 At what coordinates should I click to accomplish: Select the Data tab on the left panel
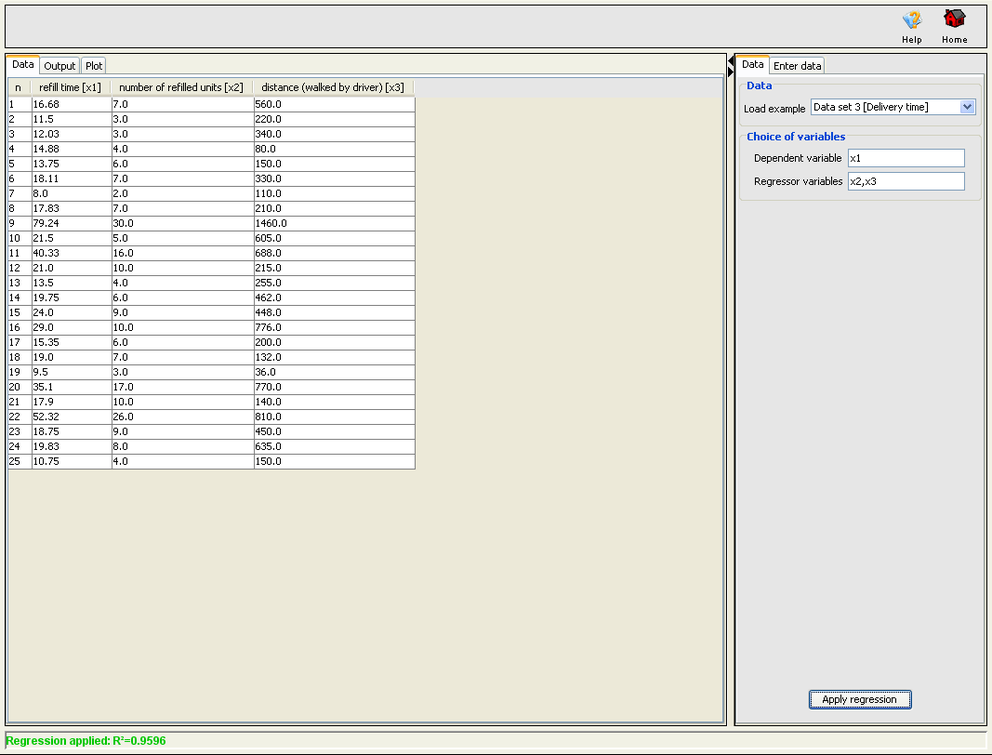tap(22, 64)
